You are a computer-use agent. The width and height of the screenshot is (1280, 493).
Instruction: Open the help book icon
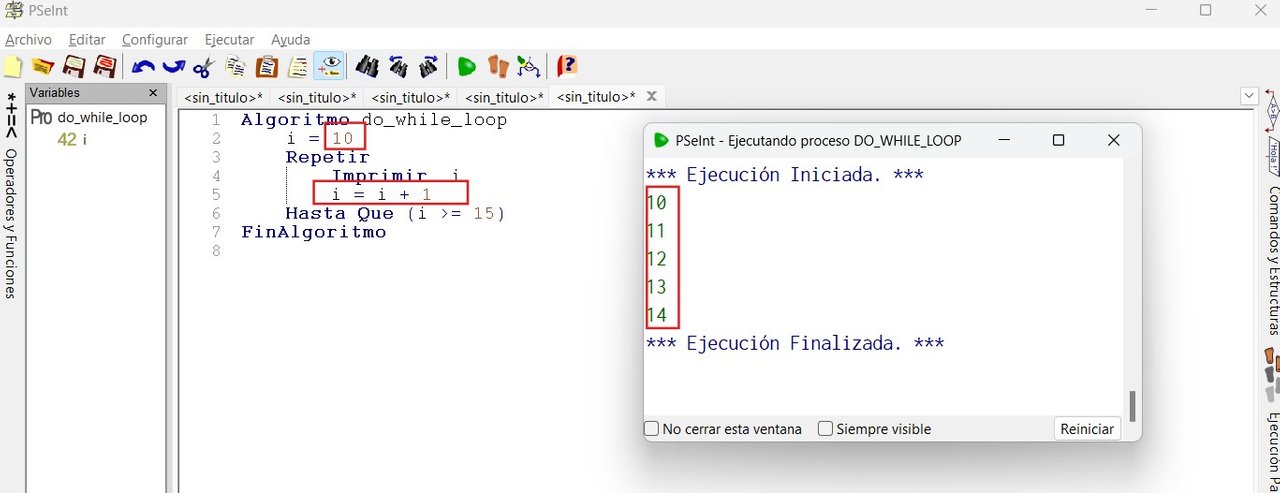pos(567,67)
